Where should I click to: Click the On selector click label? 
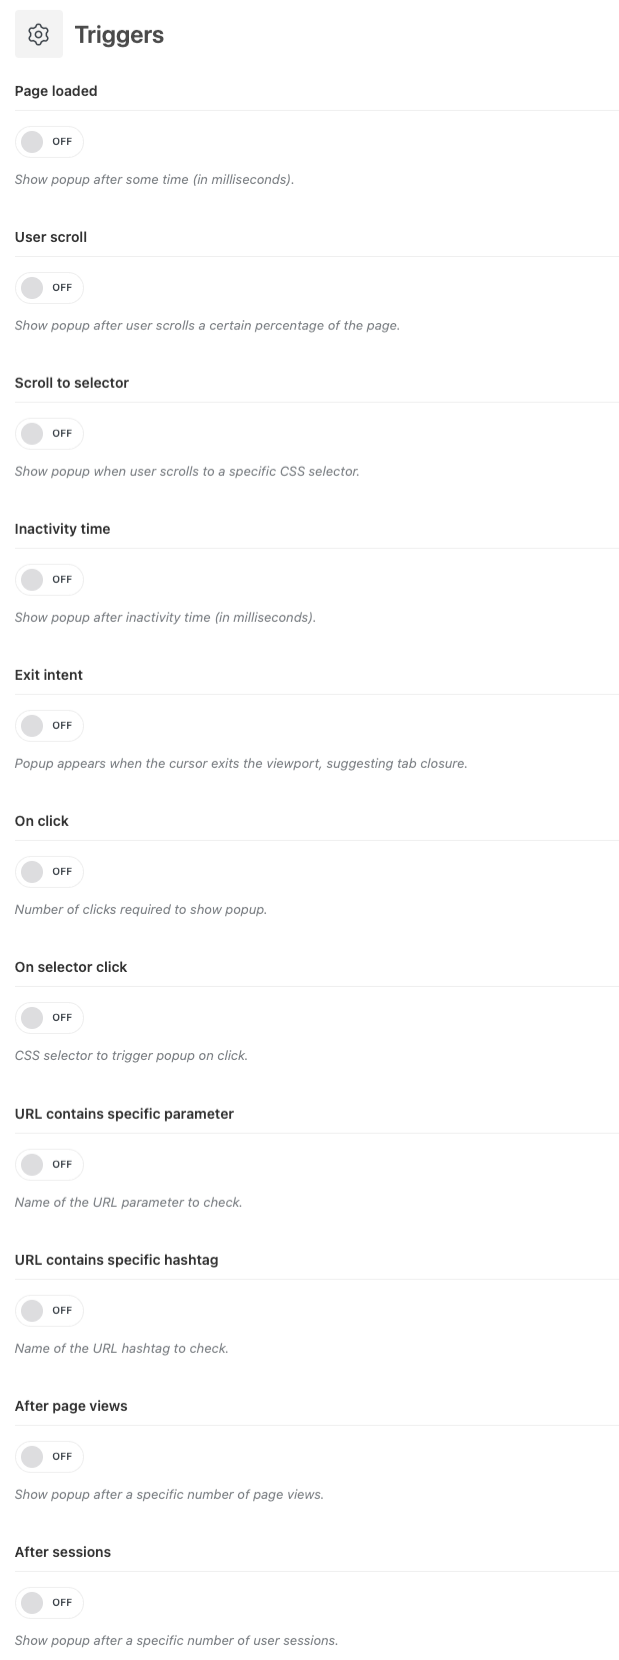coord(71,967)
